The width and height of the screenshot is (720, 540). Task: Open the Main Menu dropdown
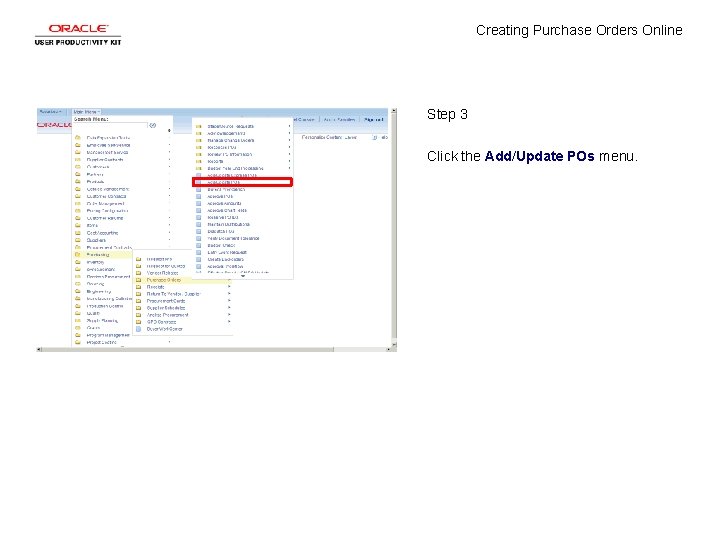point(86,112)
